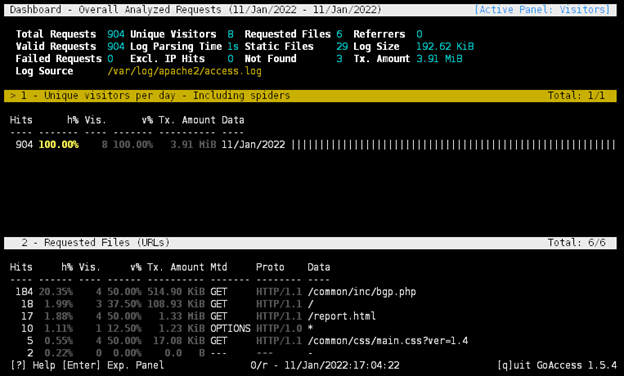This screenshot has height=376, width=624.
Task: Click the Requested Files value 6
Action: [x=339, y=34]
